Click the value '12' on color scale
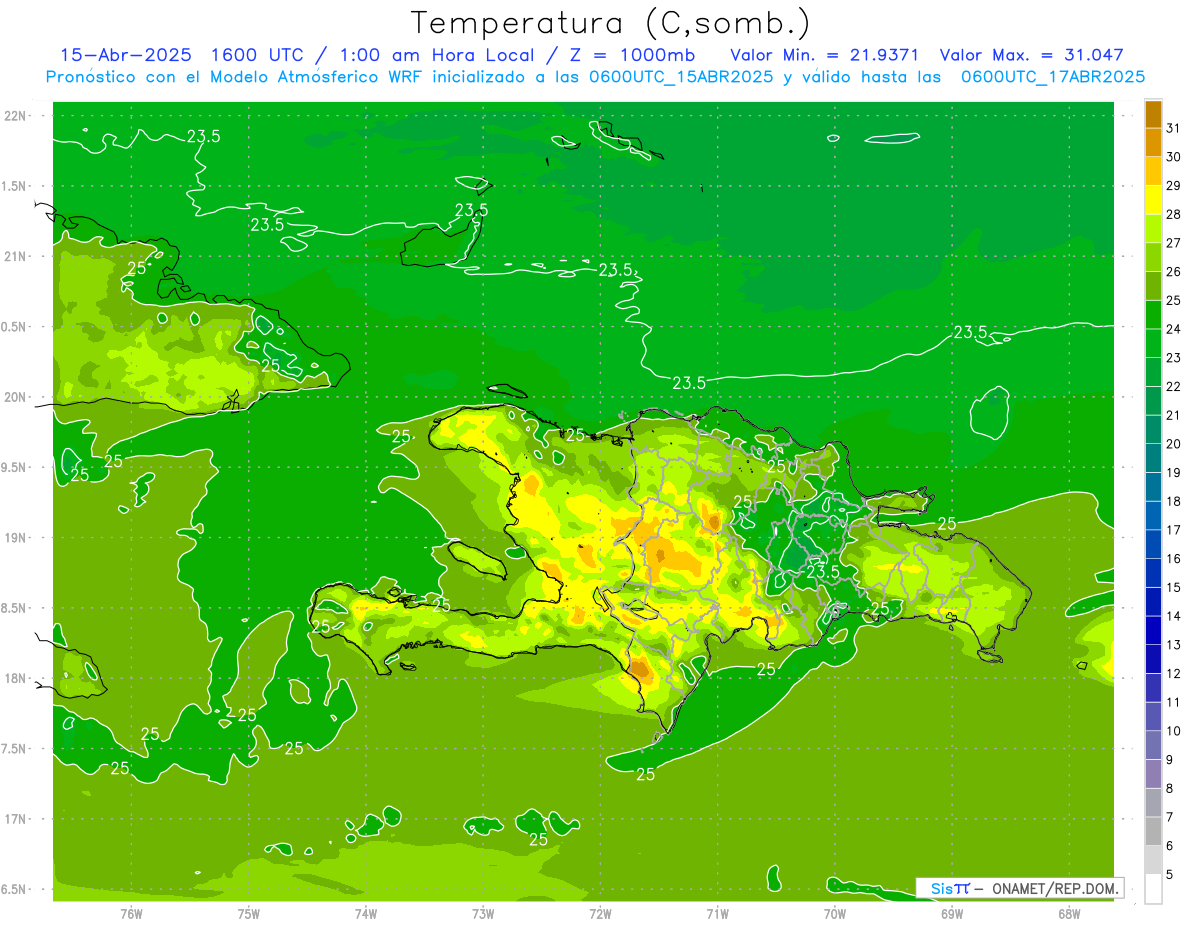The height and width of the screenshot is (927, 1200). tap(1174, 674)
